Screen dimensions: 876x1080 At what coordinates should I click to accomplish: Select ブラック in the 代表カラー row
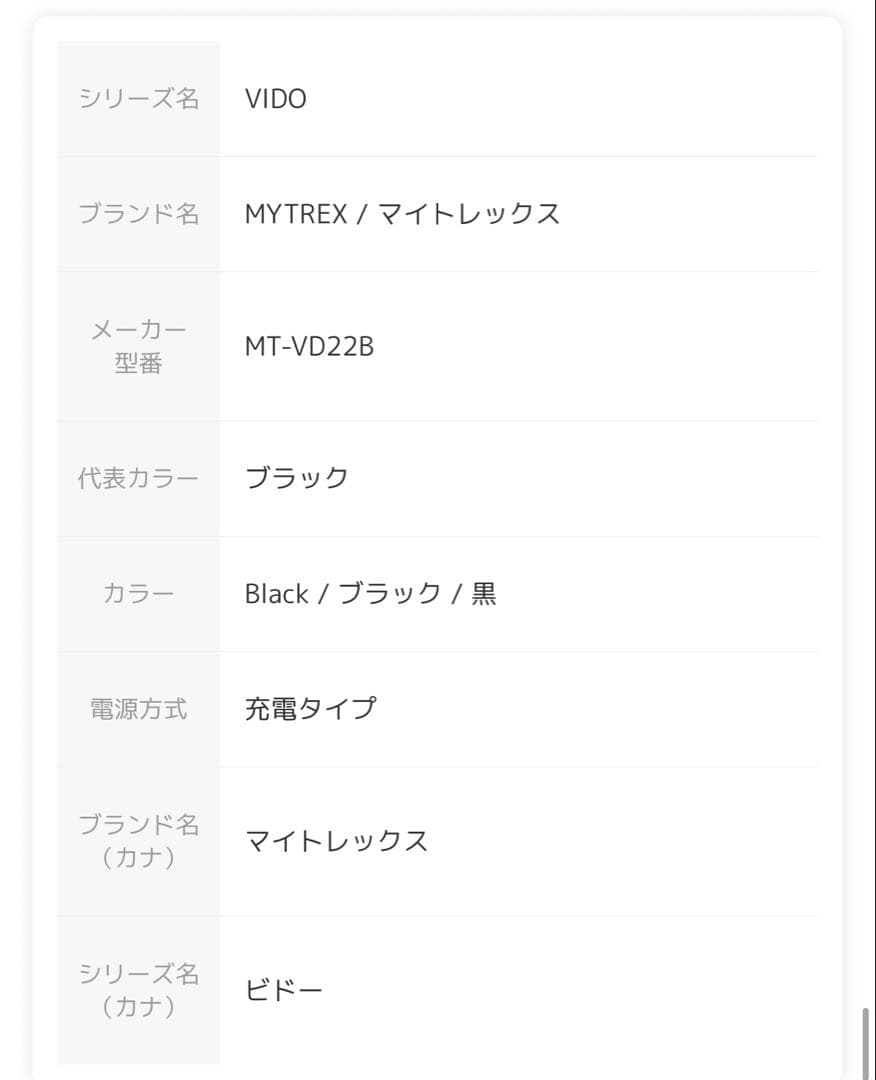pos(297,478)
